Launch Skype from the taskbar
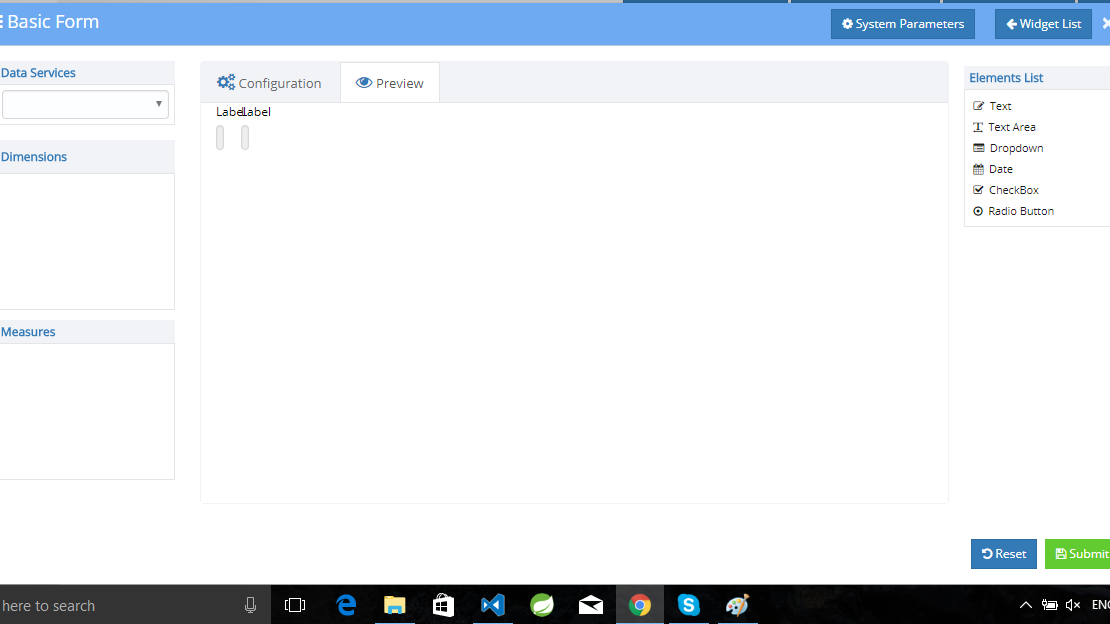This screenshot has width=1110, height=624. (688, 605)
